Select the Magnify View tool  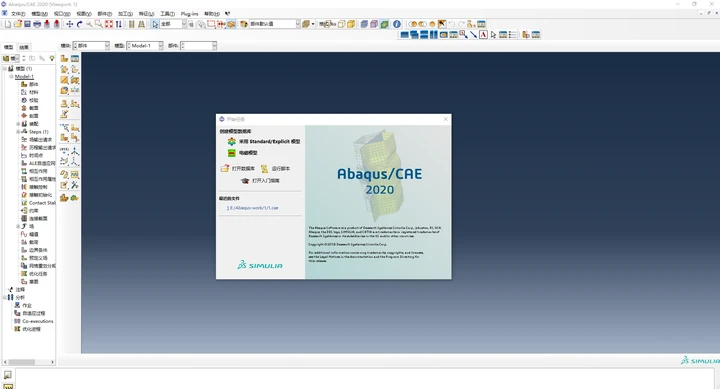[x=89, y=24]
